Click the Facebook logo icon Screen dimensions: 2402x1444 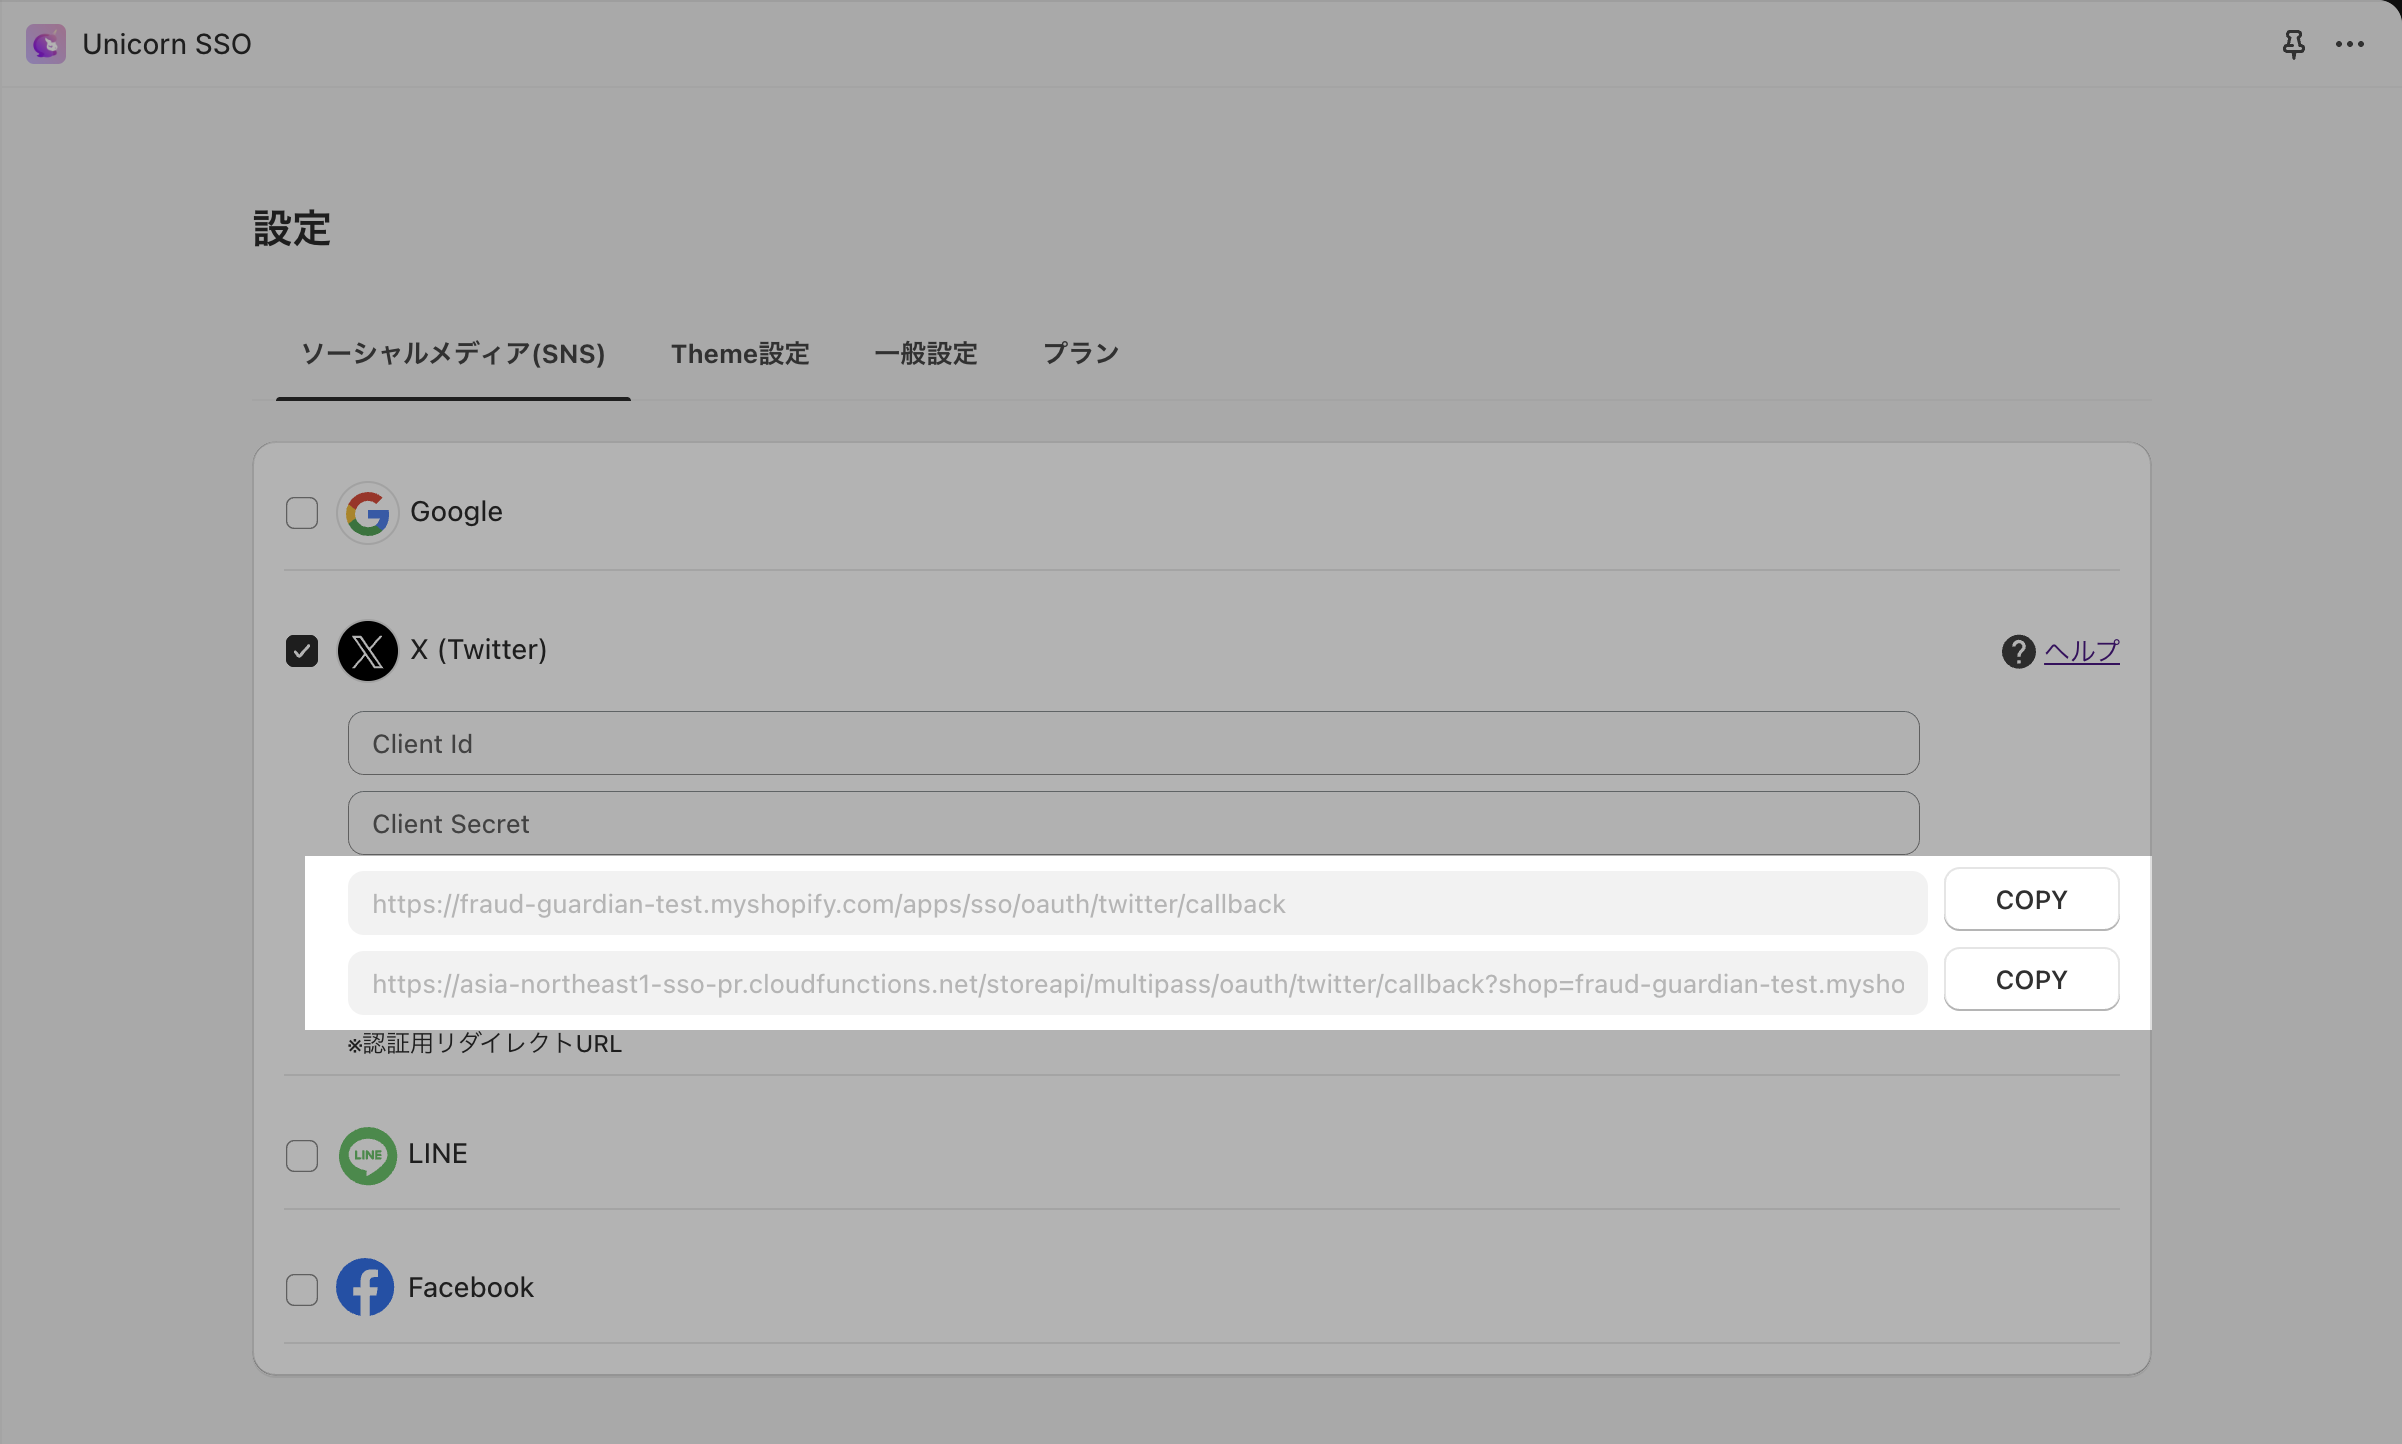[365, 1287]
